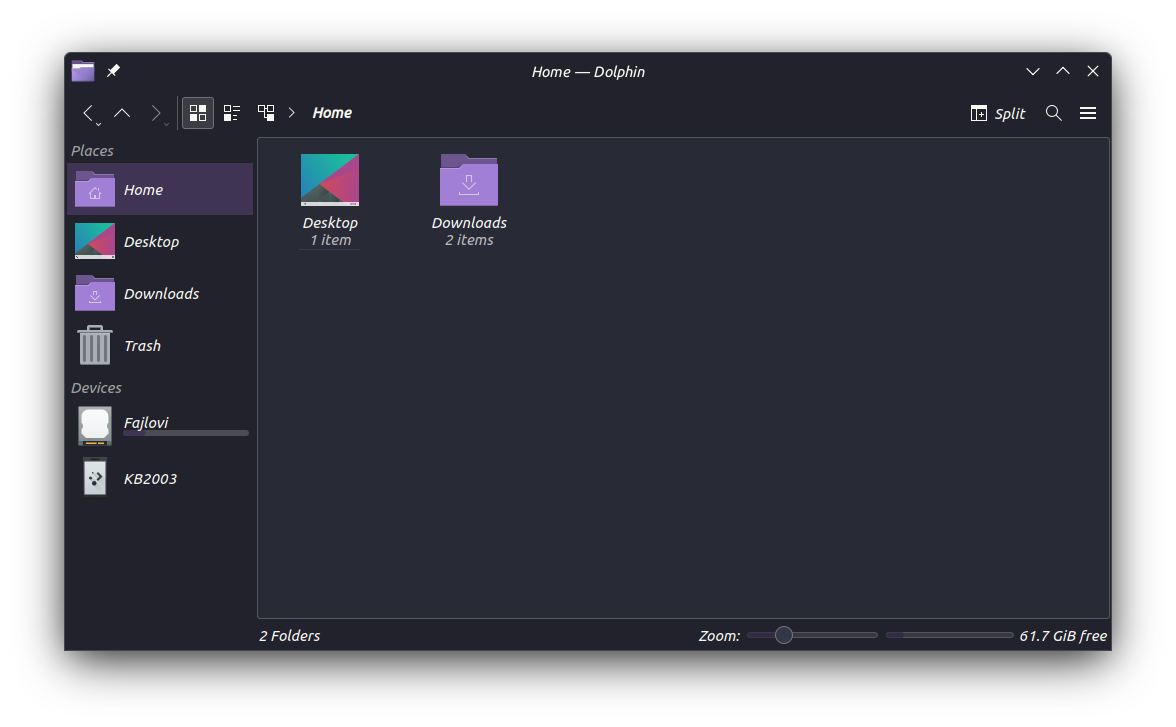Click the free disk space bar
The height and width of the screenshot is (727, 1176).
[950, 635]
